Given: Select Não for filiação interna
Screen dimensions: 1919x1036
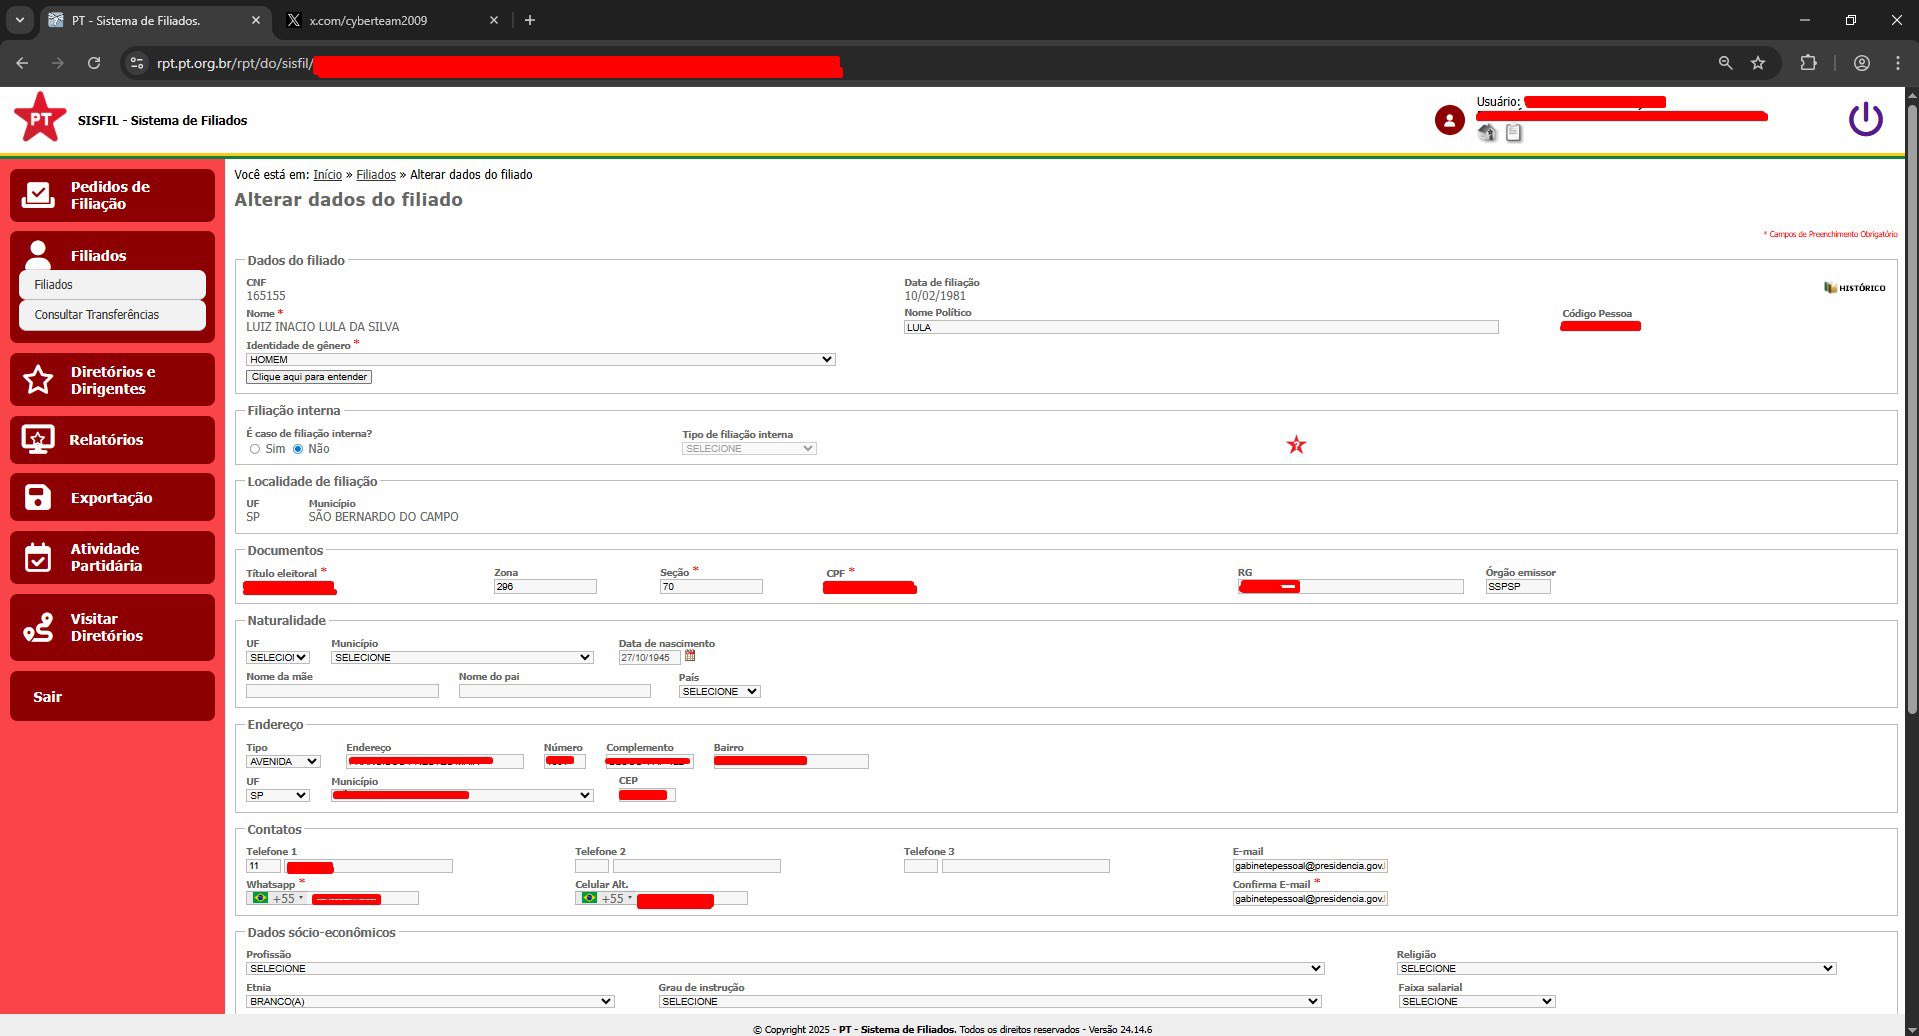Looking at the screenshot, I should click(298, 449).
